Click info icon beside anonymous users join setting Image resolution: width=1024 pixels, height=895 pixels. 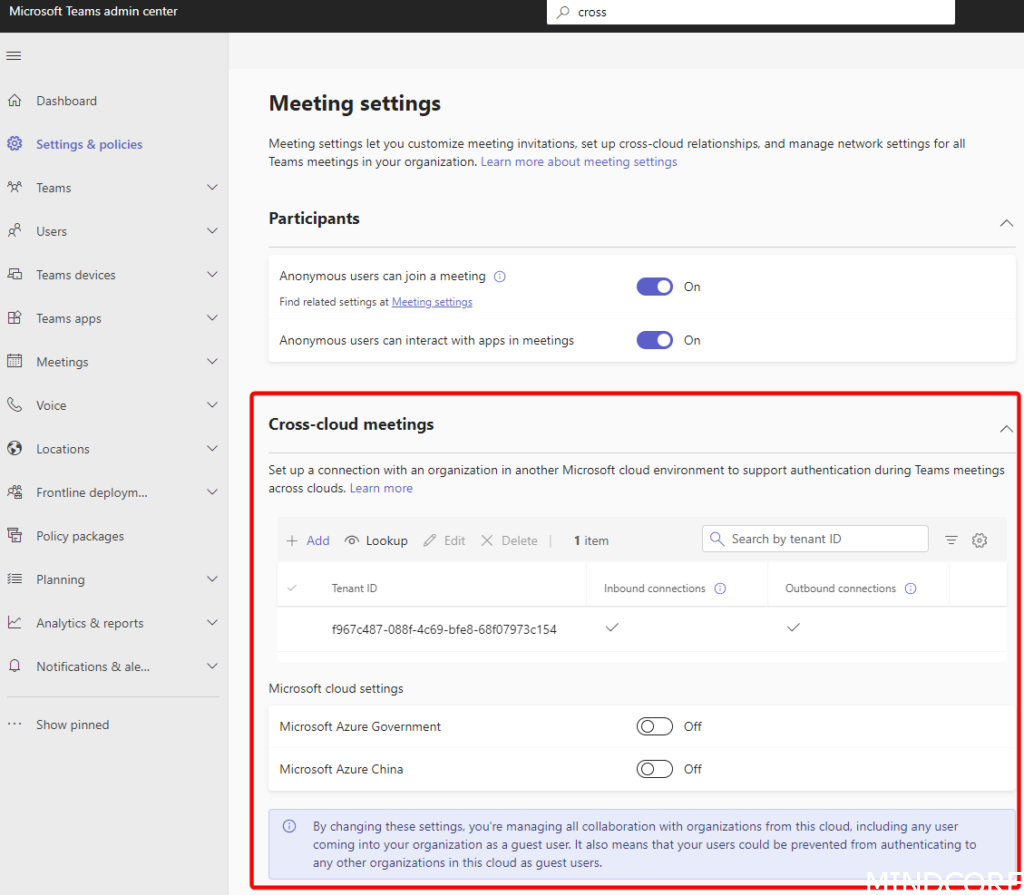tap(500, 277)
